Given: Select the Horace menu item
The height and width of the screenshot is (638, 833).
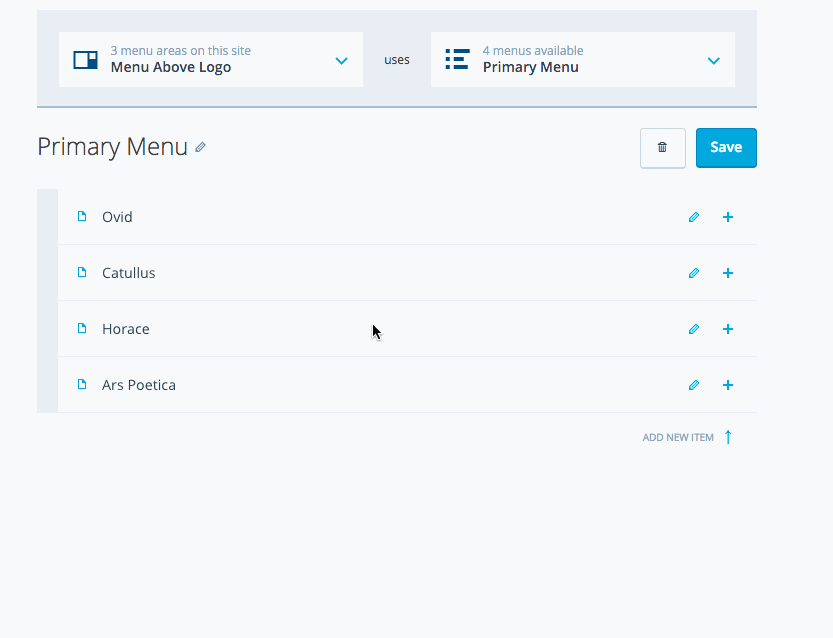Looking at the screenshot, I should click(x=407, y=329).
